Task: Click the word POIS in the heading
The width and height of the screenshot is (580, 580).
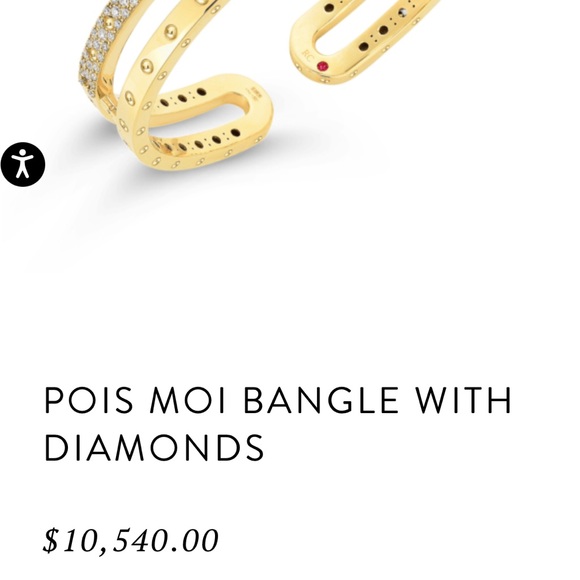Action: tap(89, 400)
